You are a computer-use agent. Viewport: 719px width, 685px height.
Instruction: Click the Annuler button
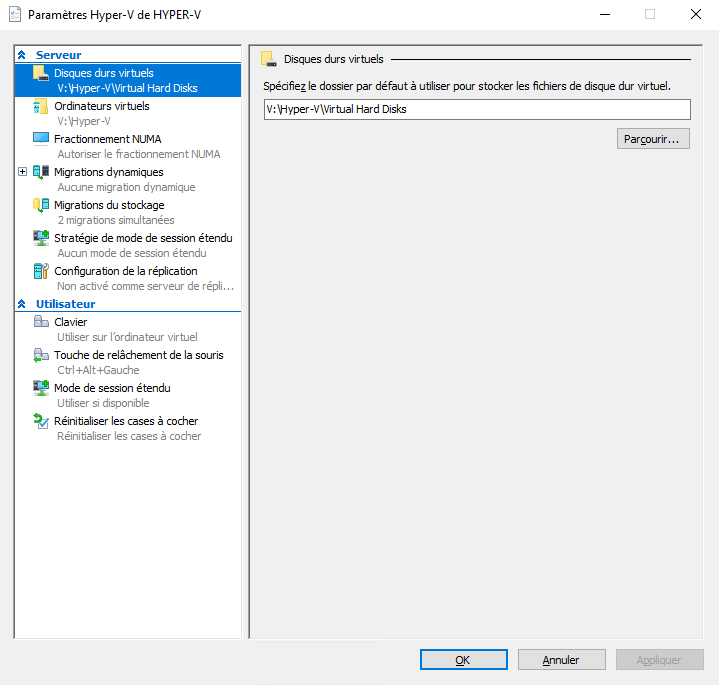(x=561, y=660)
